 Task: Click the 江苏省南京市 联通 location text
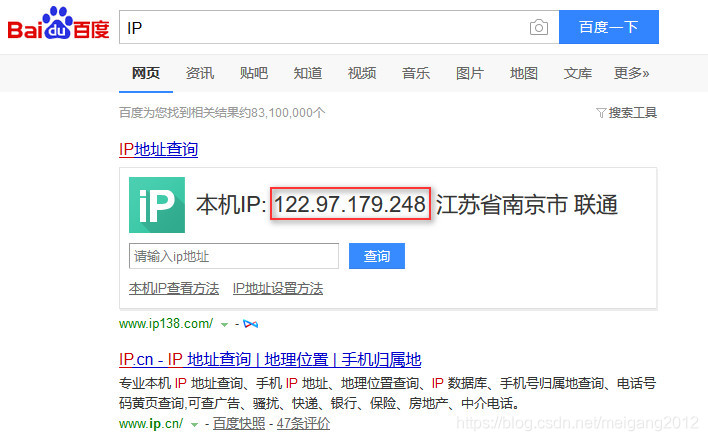pos(526,204)
